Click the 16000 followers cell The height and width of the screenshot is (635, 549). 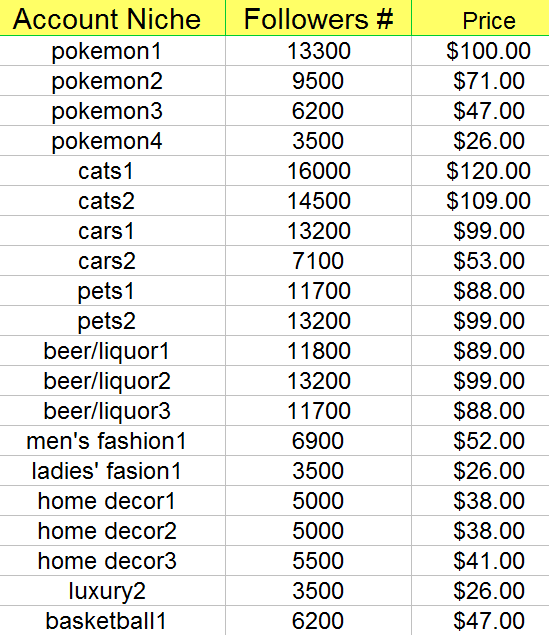click(x=318, y=171)
